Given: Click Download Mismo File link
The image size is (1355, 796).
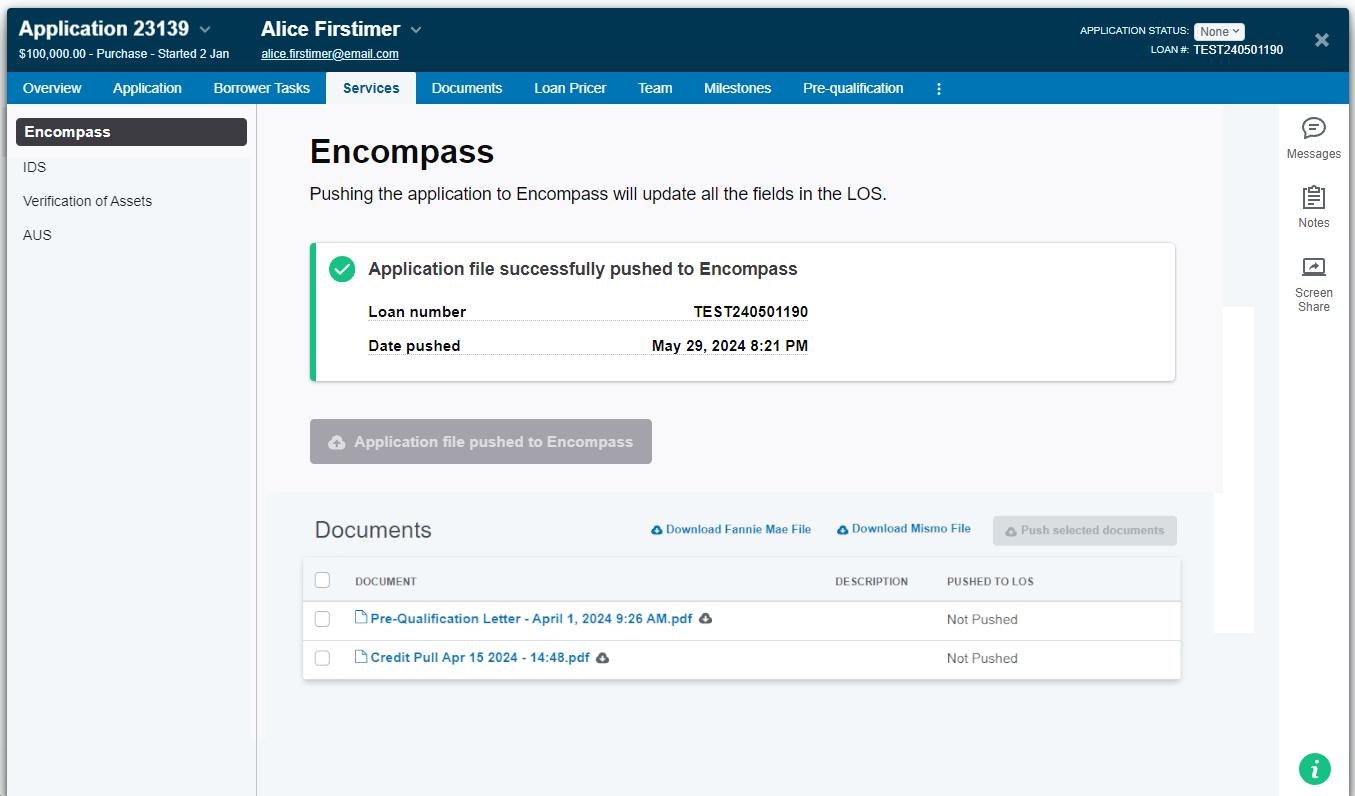Looking at the screenshot, I should point(904,529).
